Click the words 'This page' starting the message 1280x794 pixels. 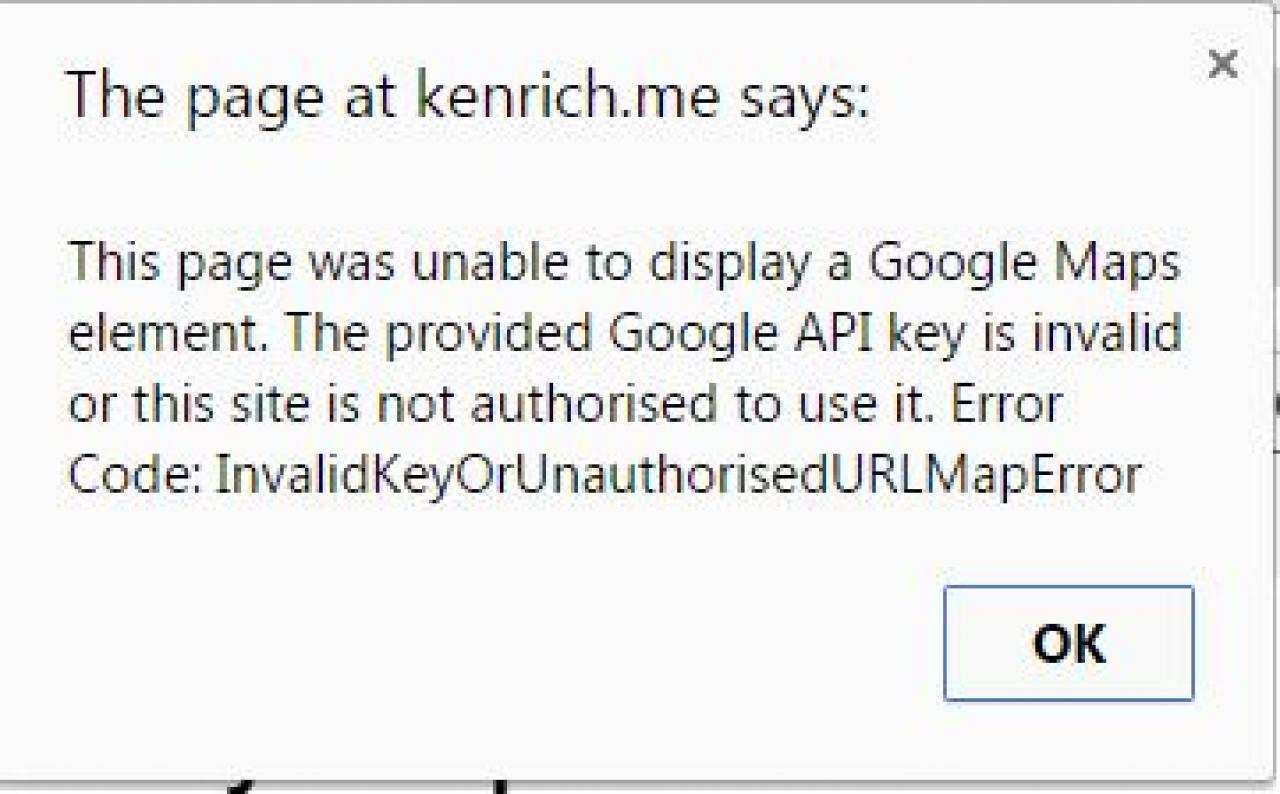click(x=181, y=264)
